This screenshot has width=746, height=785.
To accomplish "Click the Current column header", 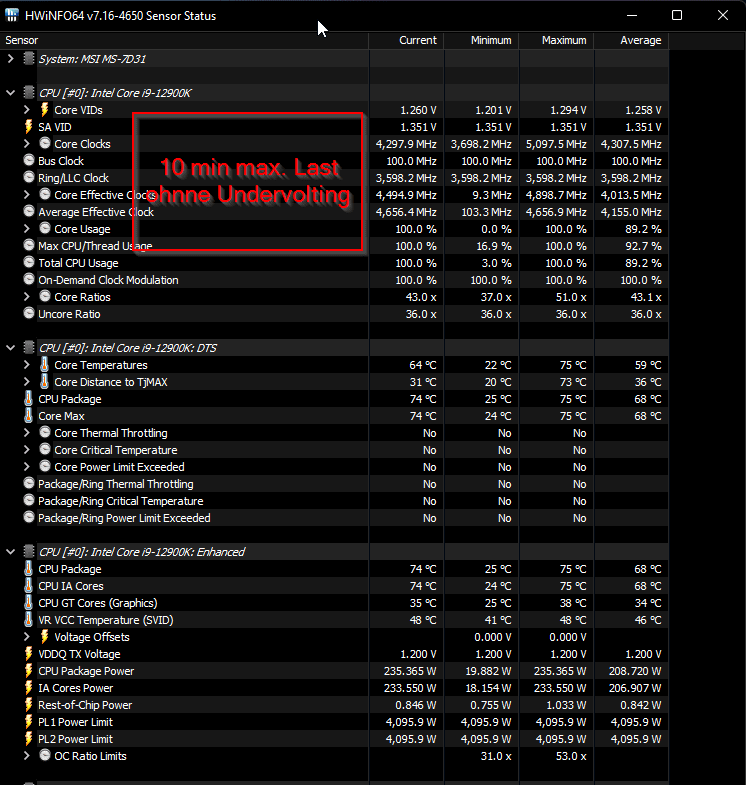I will pyautogui.click(x=407, y=40).
